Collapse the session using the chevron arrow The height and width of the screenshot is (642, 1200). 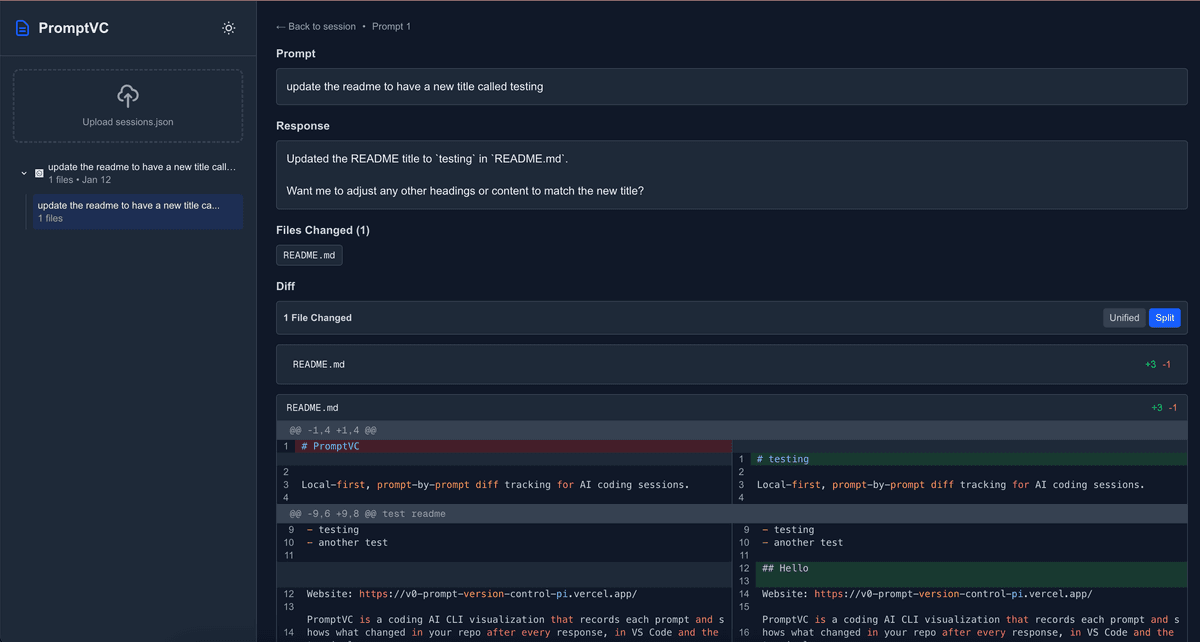click(23, 171)
